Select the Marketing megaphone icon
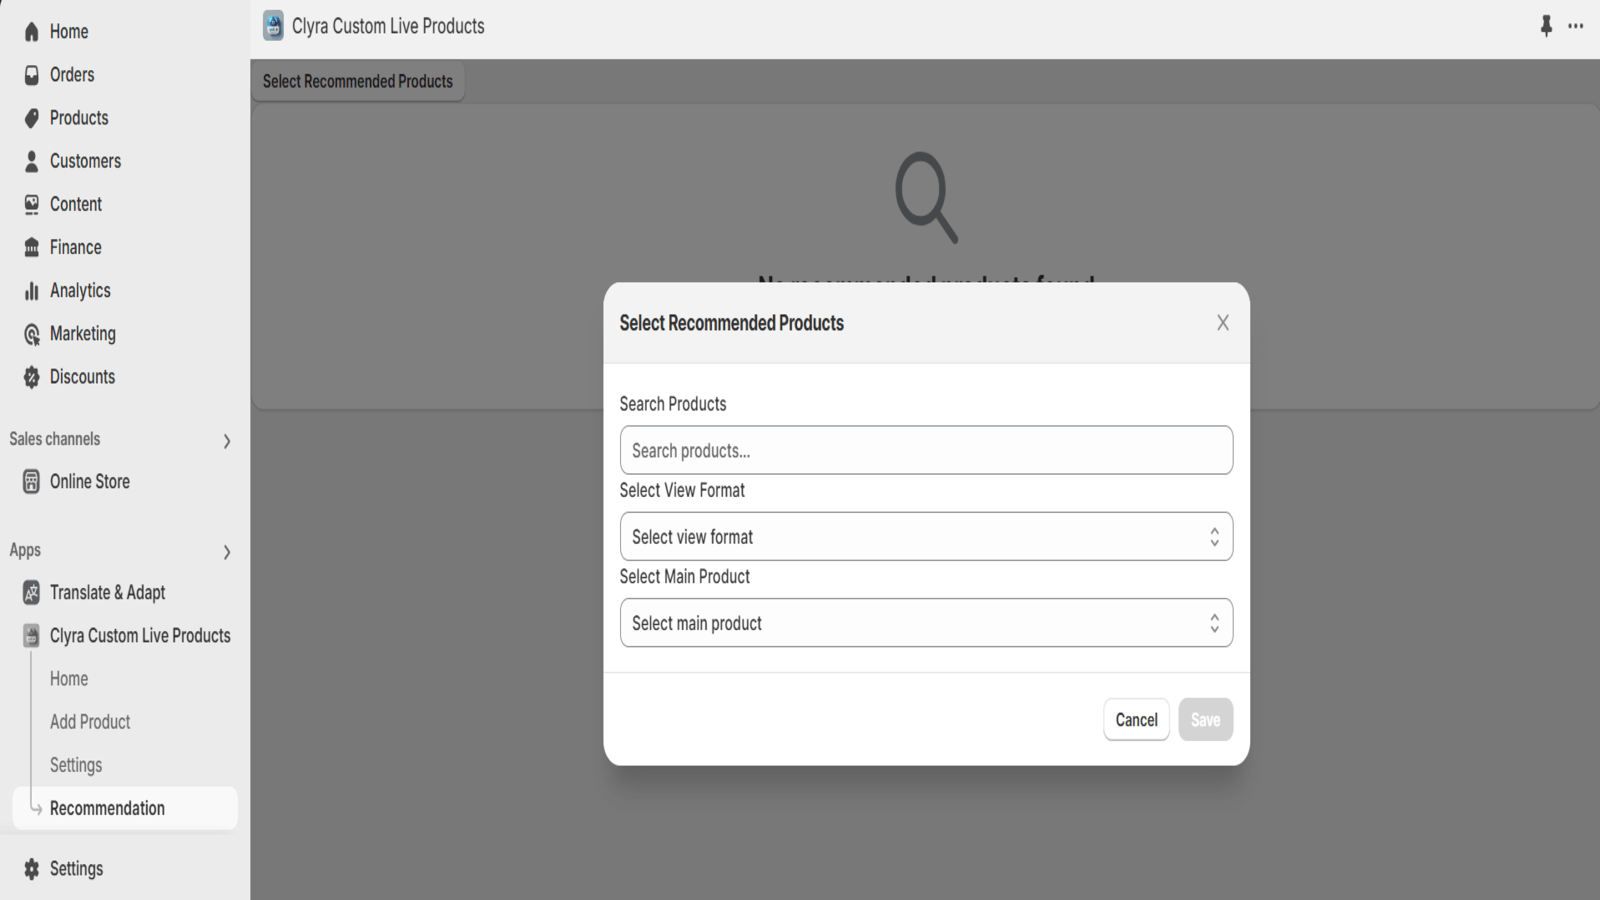This screenshot has height=900, width=1600. (x=31, y=333)
